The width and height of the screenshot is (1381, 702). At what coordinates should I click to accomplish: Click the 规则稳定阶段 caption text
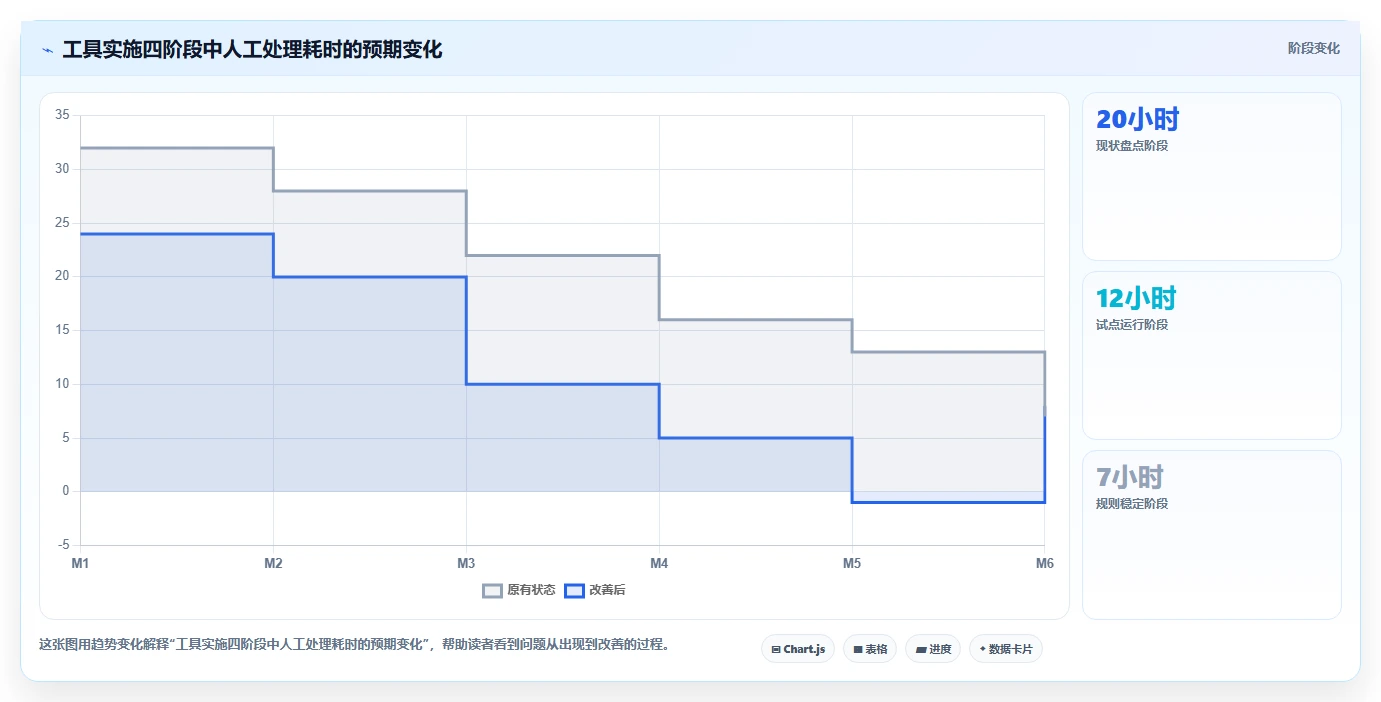tap(1132, 504)
